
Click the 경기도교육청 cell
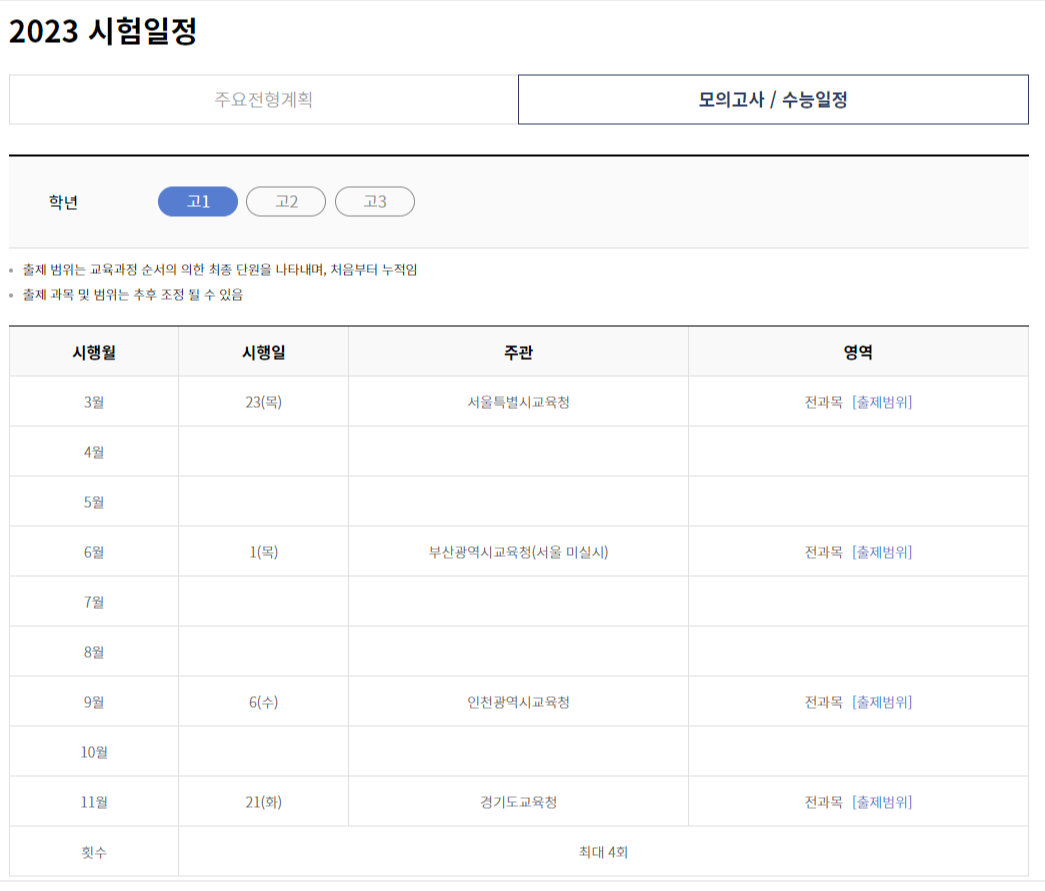click(x=519, y=802)
